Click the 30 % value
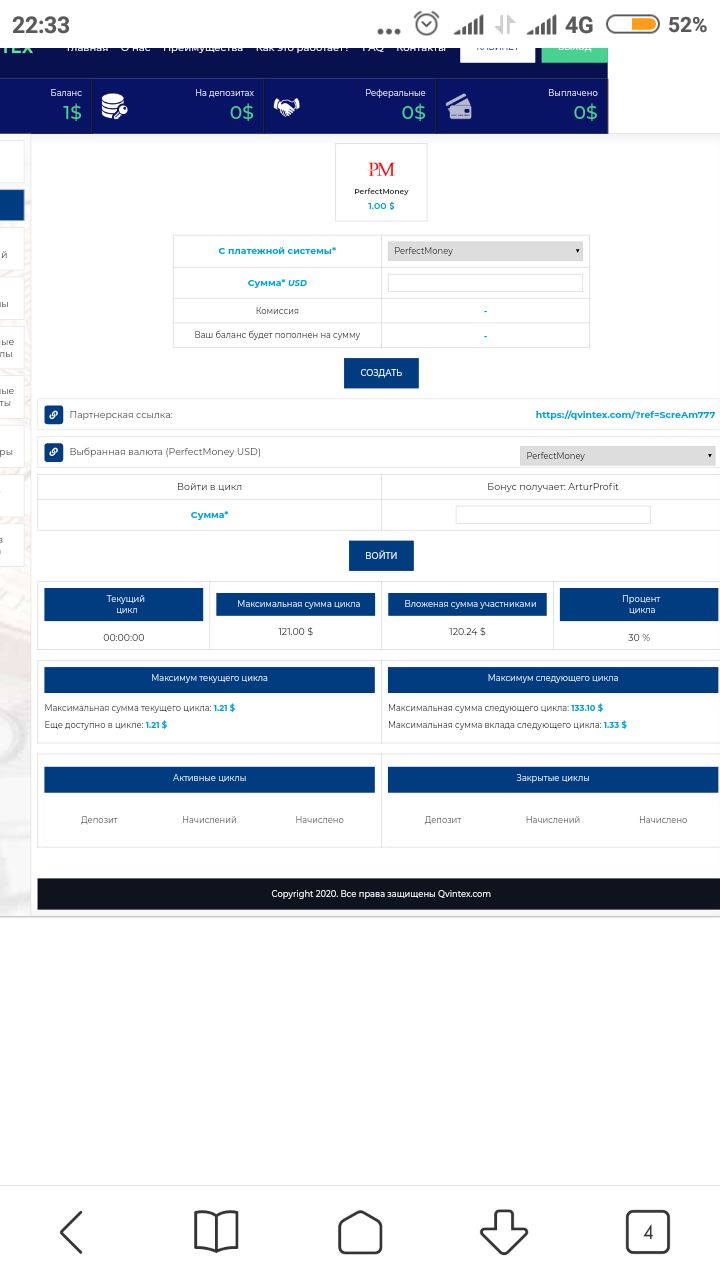Screen dimensions: 720x1280 click(639, 638)
